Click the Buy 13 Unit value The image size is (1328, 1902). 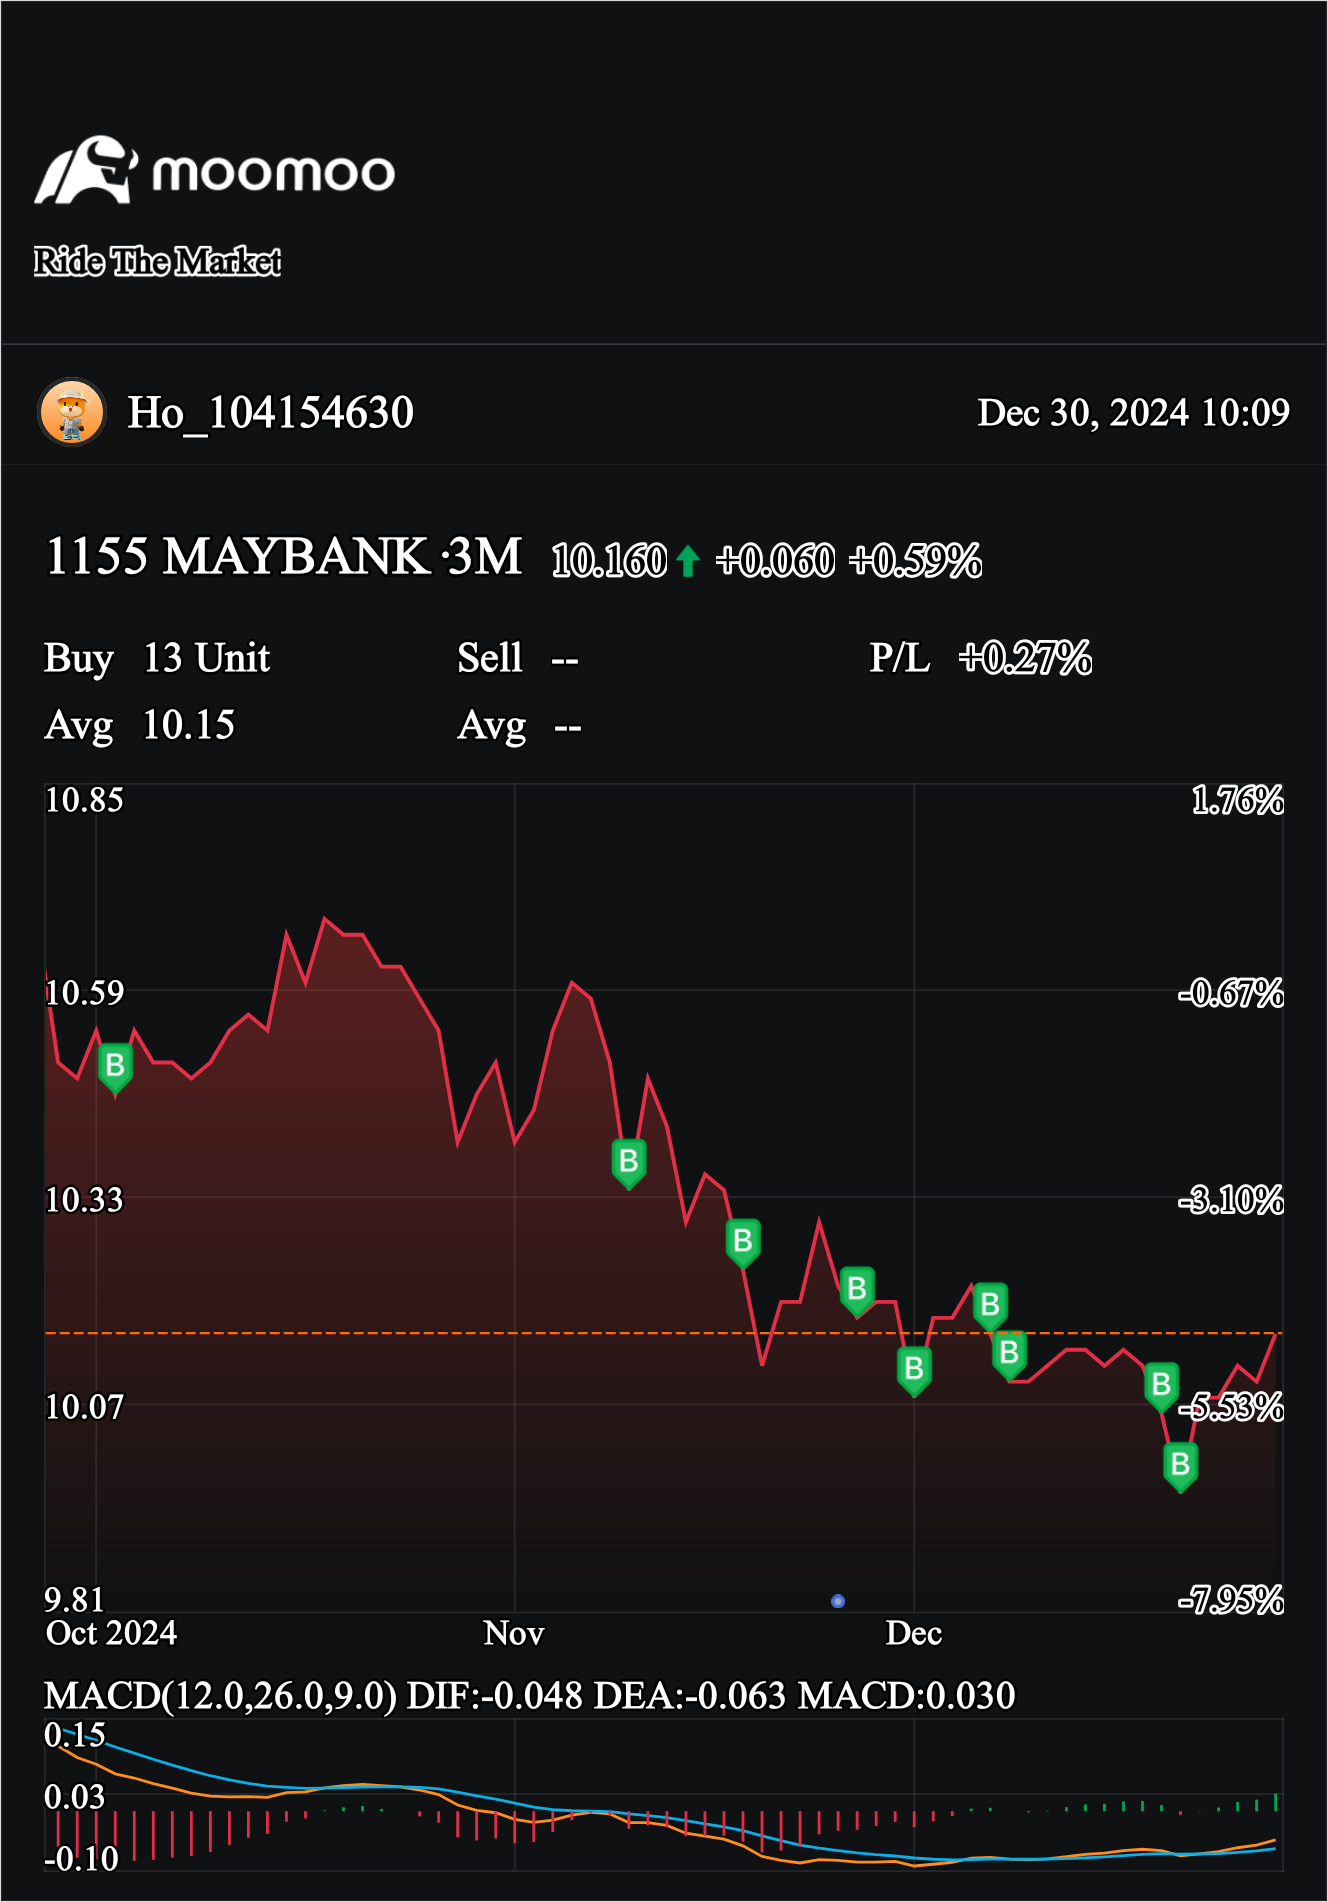pyautogui.click(x=206, y=658)
